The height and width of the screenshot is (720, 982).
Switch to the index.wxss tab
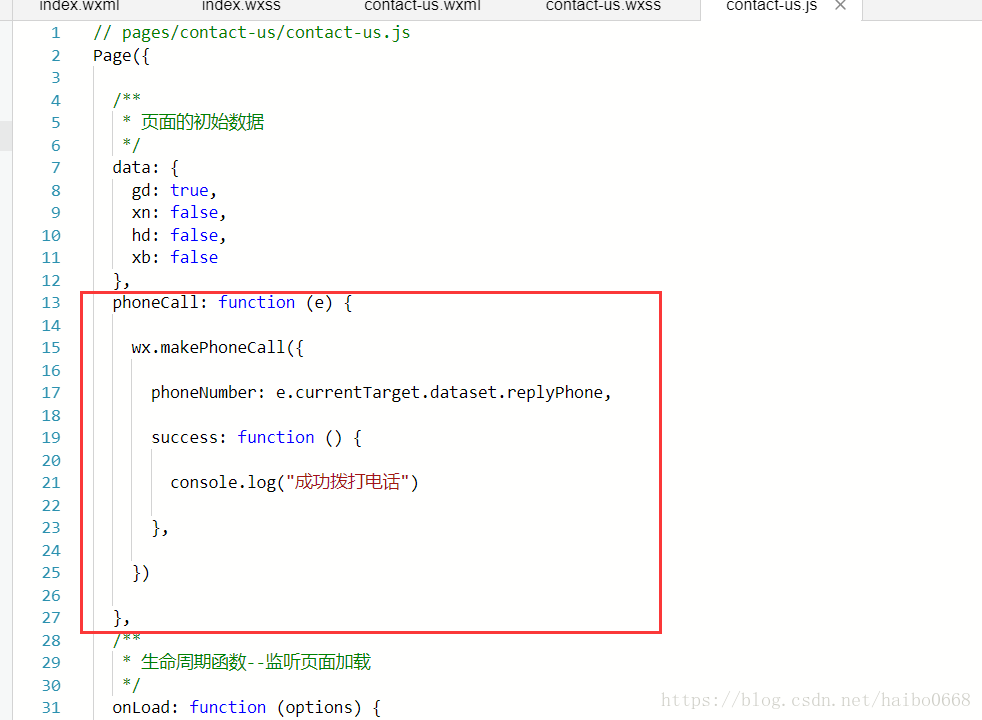coord(241,6)
